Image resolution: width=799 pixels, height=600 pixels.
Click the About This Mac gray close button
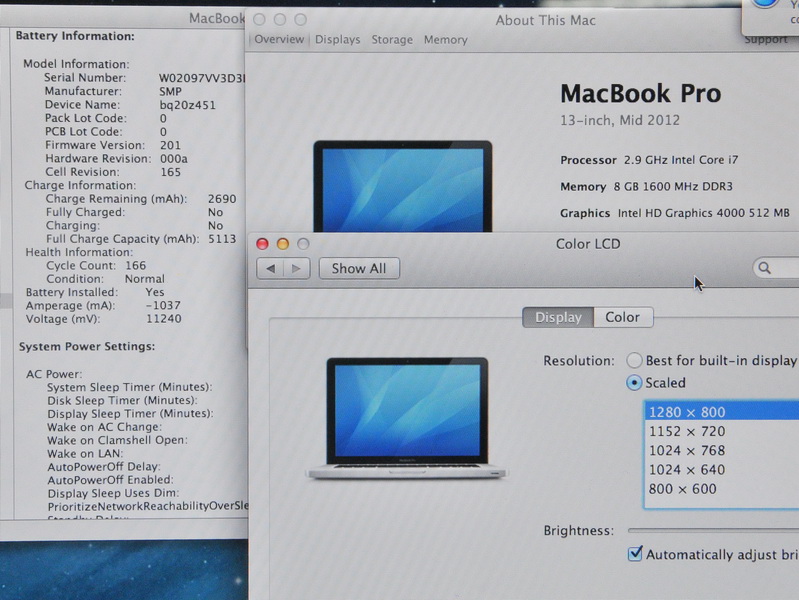259,19
